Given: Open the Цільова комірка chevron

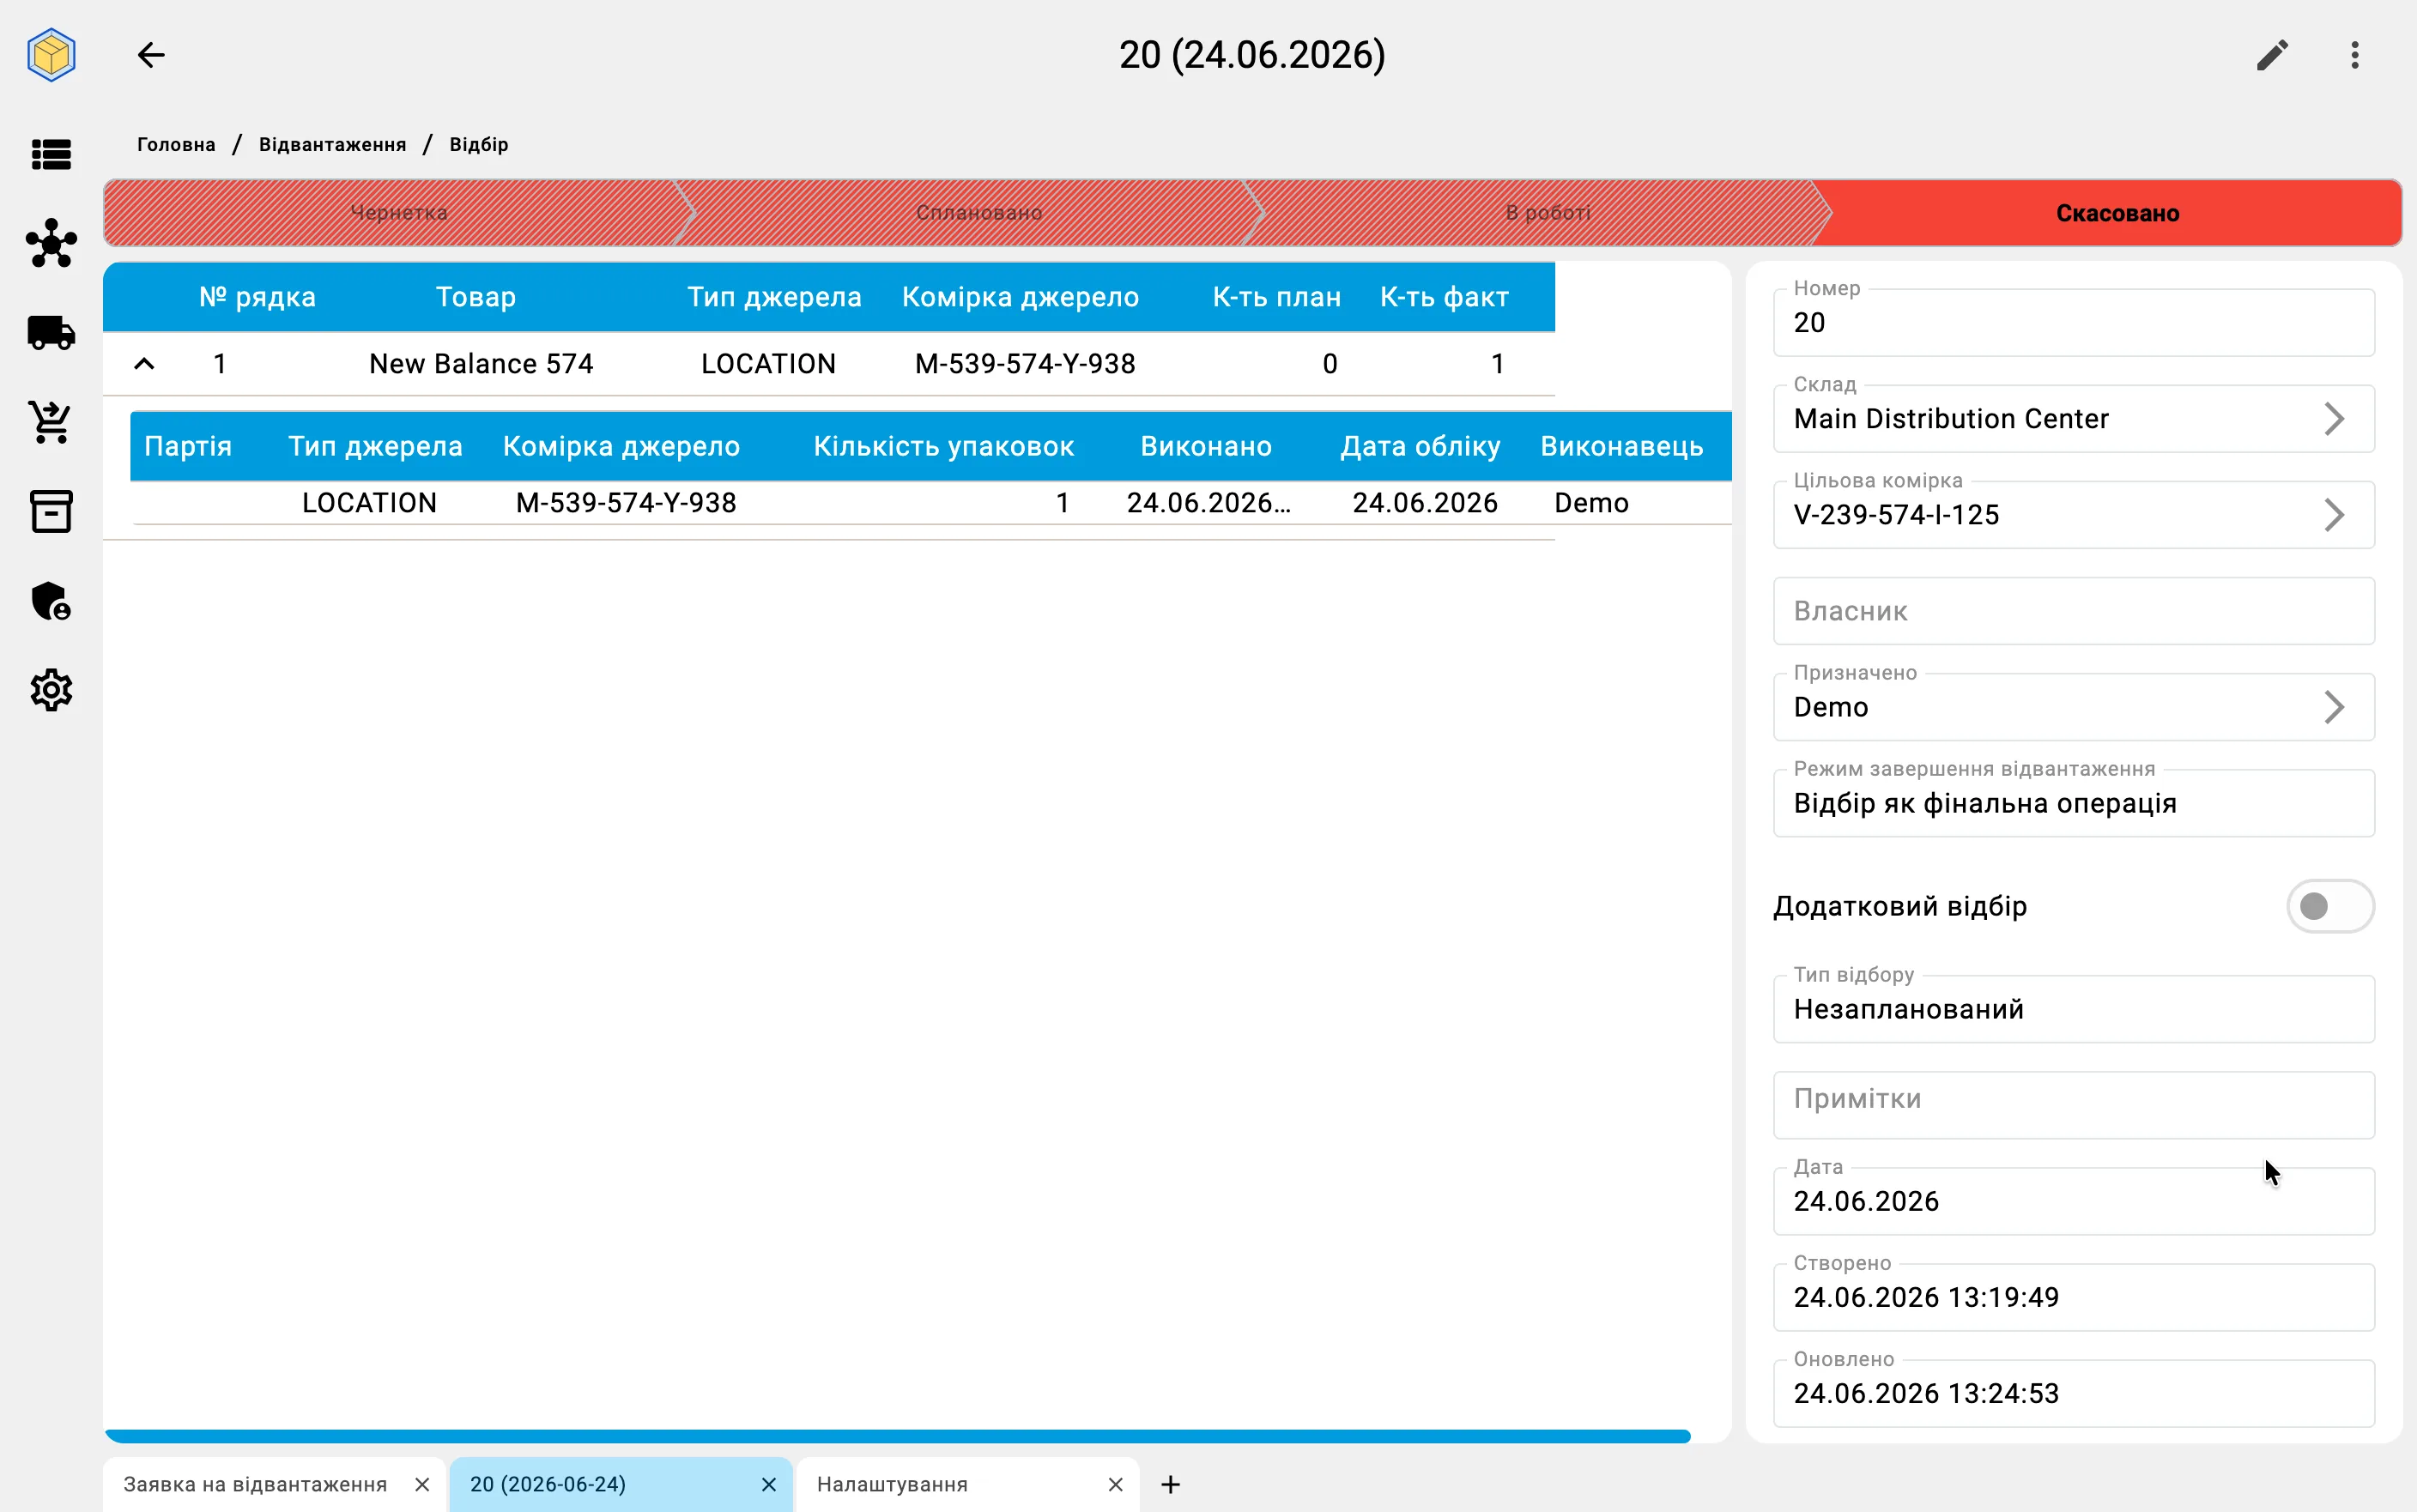Looking at the screenshot, I should point(2334,515).
